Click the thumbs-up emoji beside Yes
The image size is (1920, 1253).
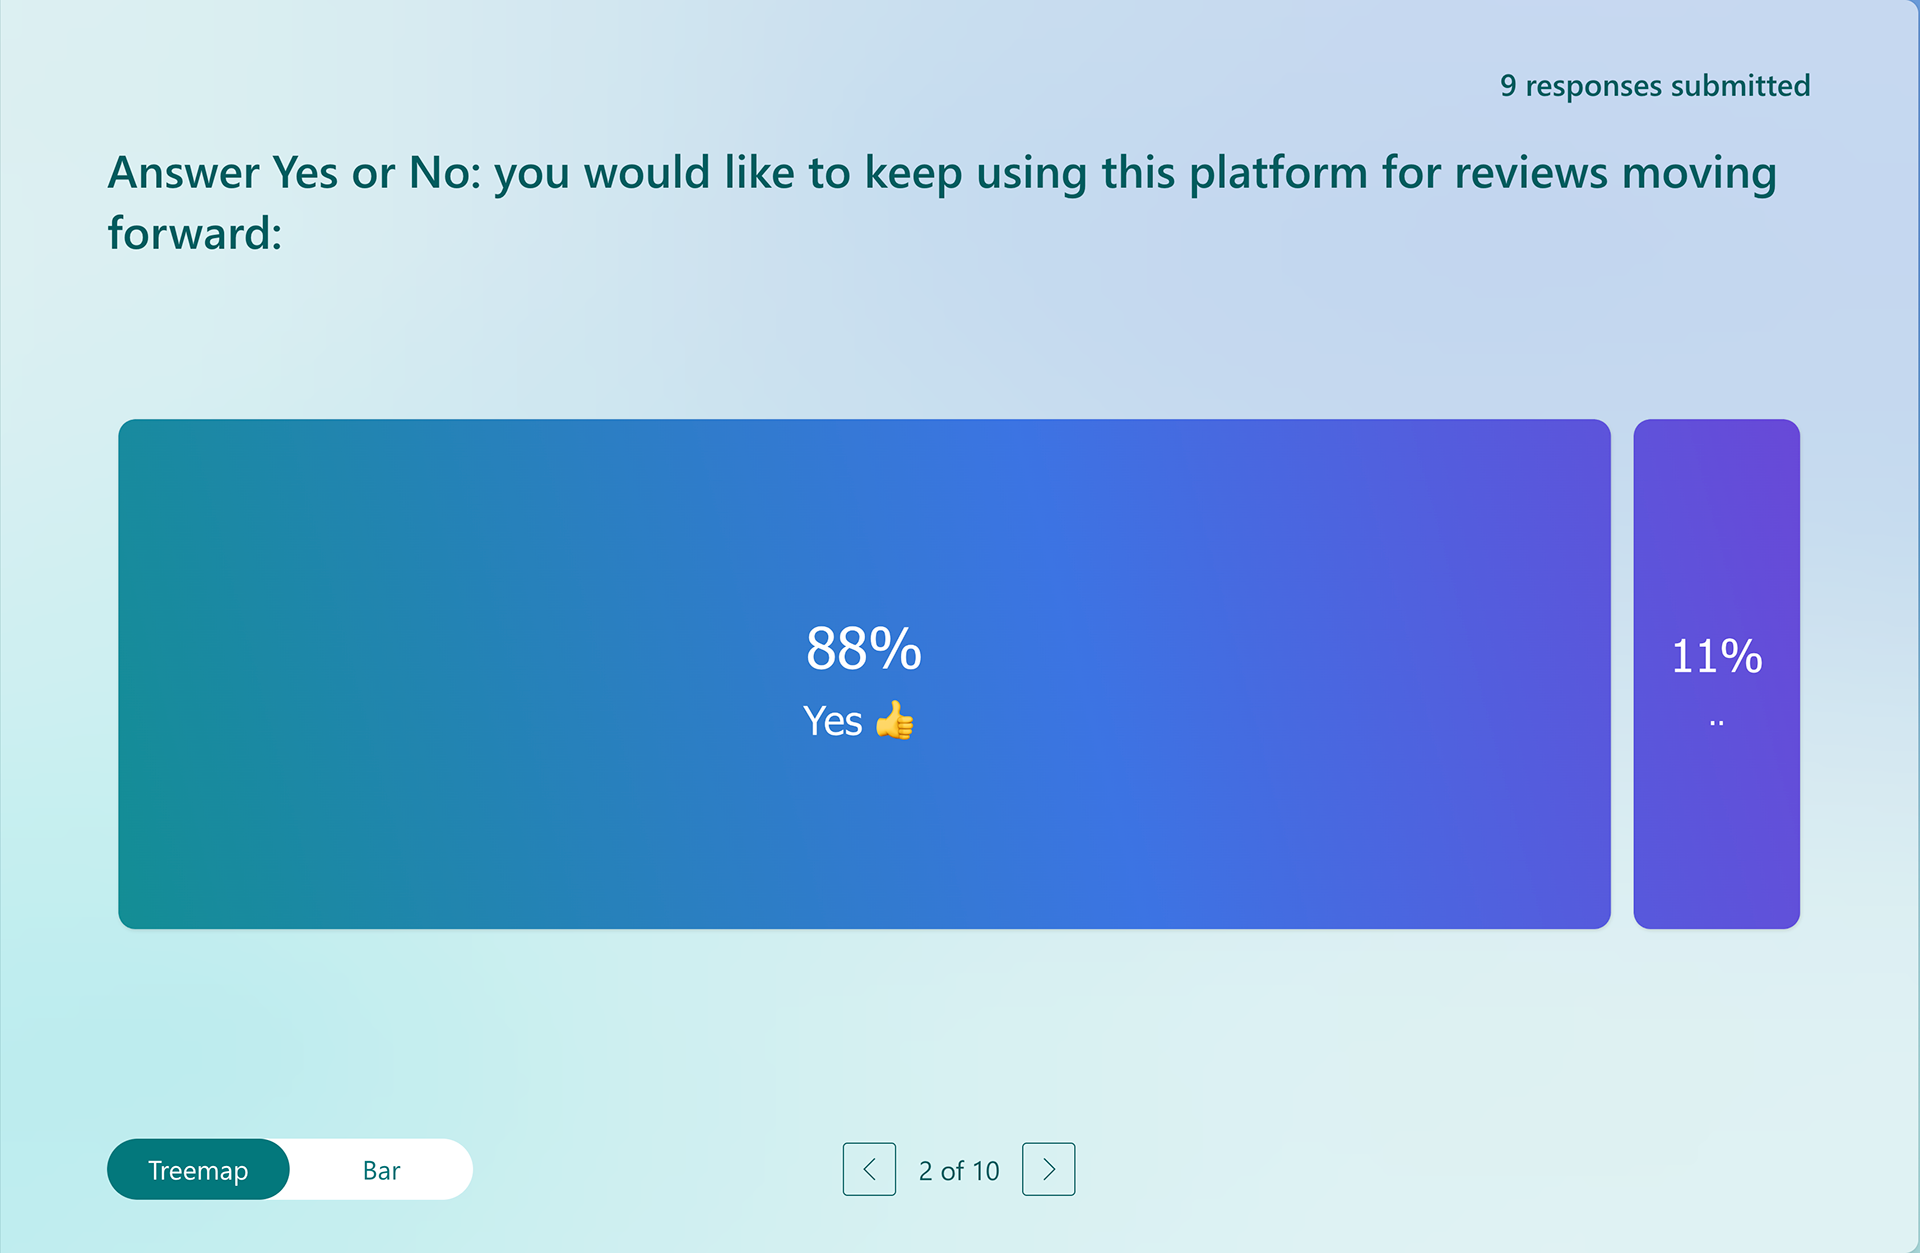coord(894,720)
